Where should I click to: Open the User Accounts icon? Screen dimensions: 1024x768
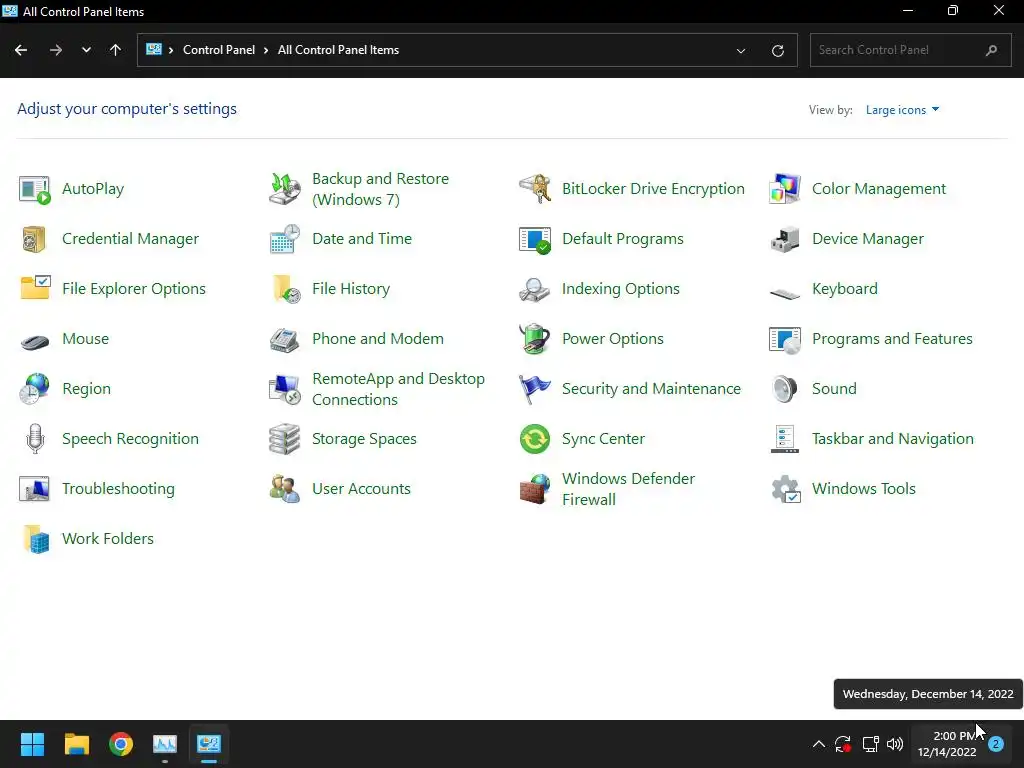click(x=285, y=488)
